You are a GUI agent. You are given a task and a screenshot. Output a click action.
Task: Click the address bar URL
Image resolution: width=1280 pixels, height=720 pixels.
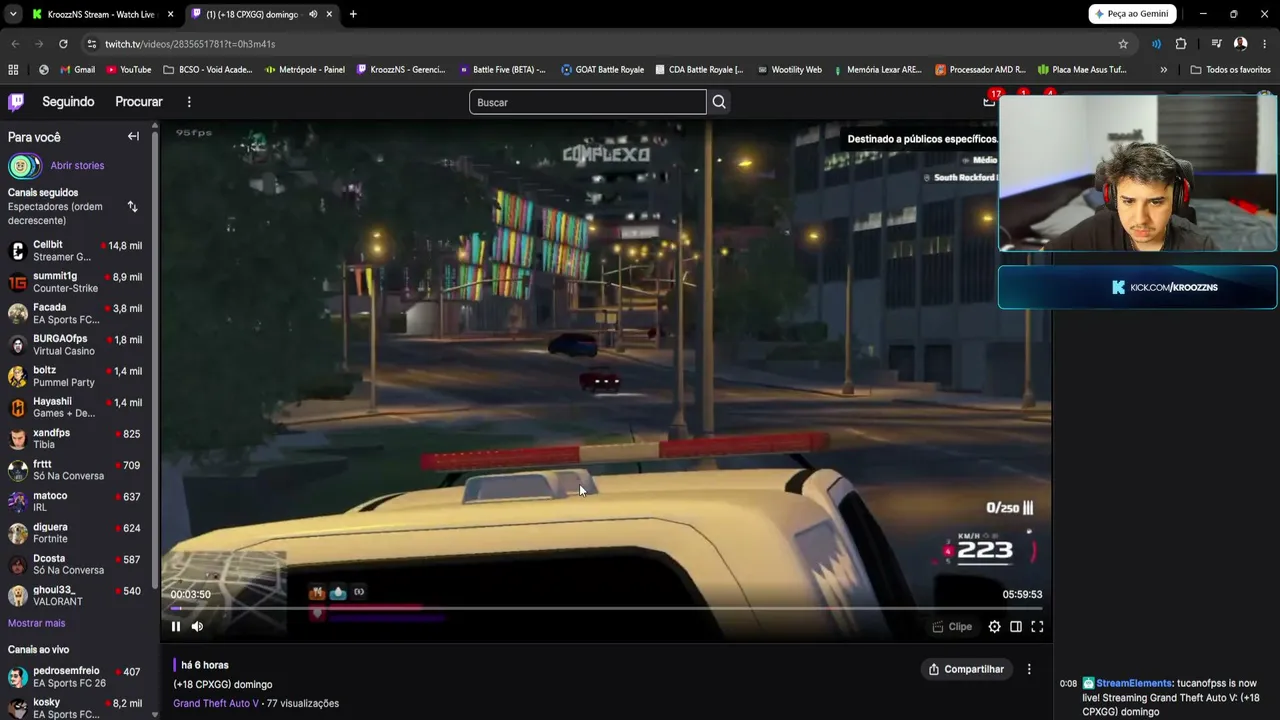coord(190,44)
